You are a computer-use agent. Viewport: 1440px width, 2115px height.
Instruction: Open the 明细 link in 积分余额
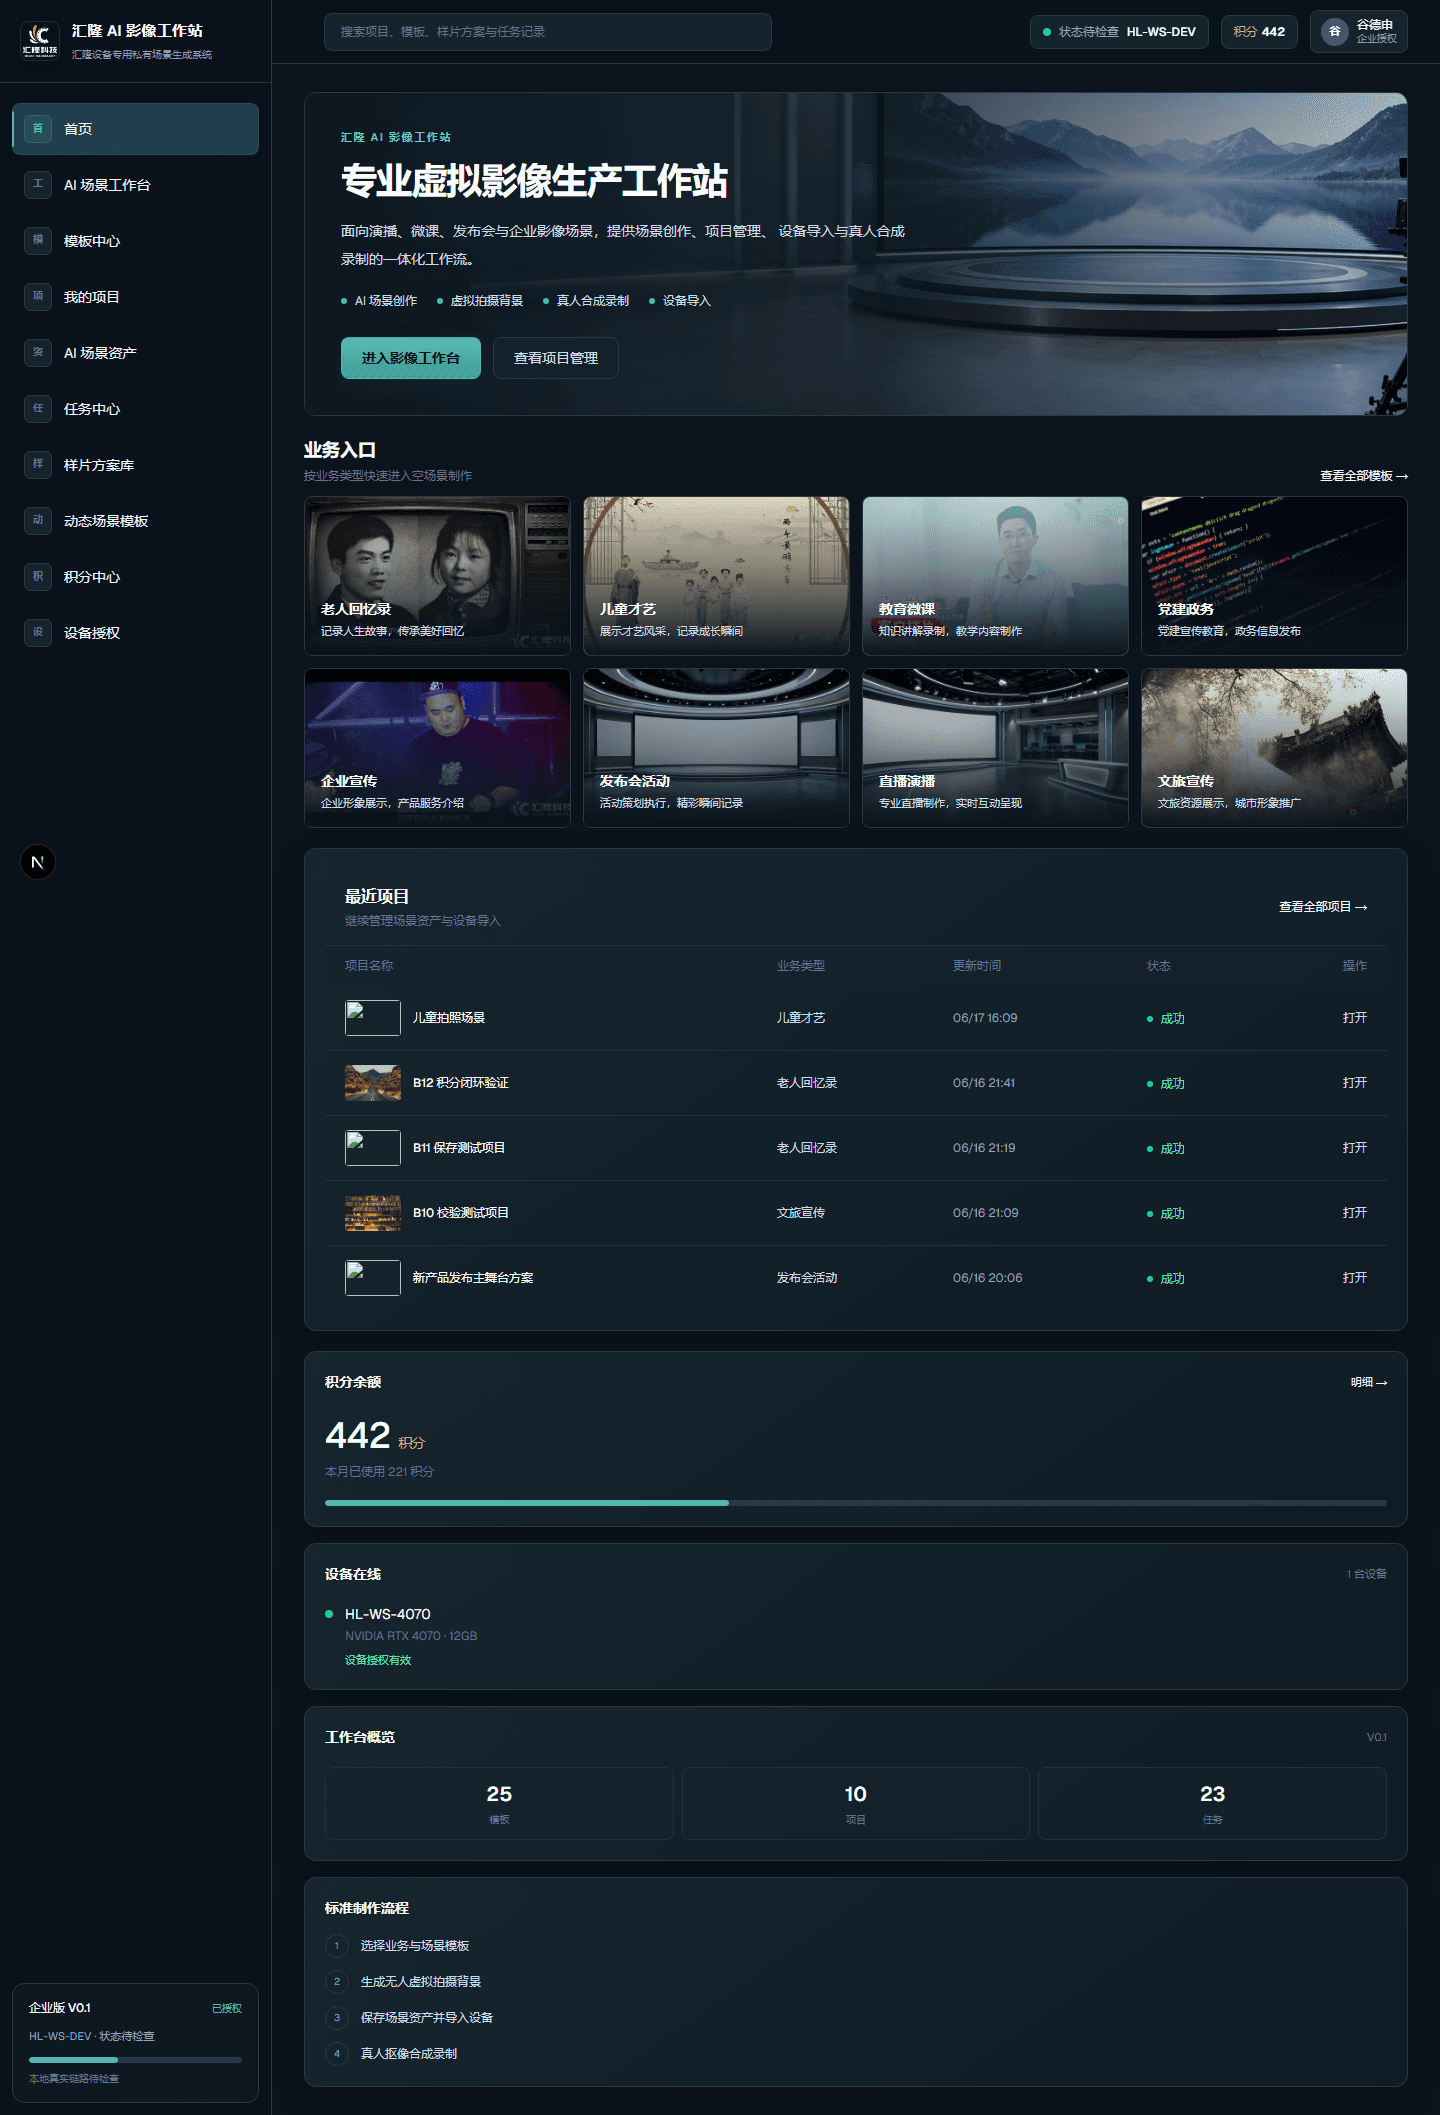tap(1369, 1382)
